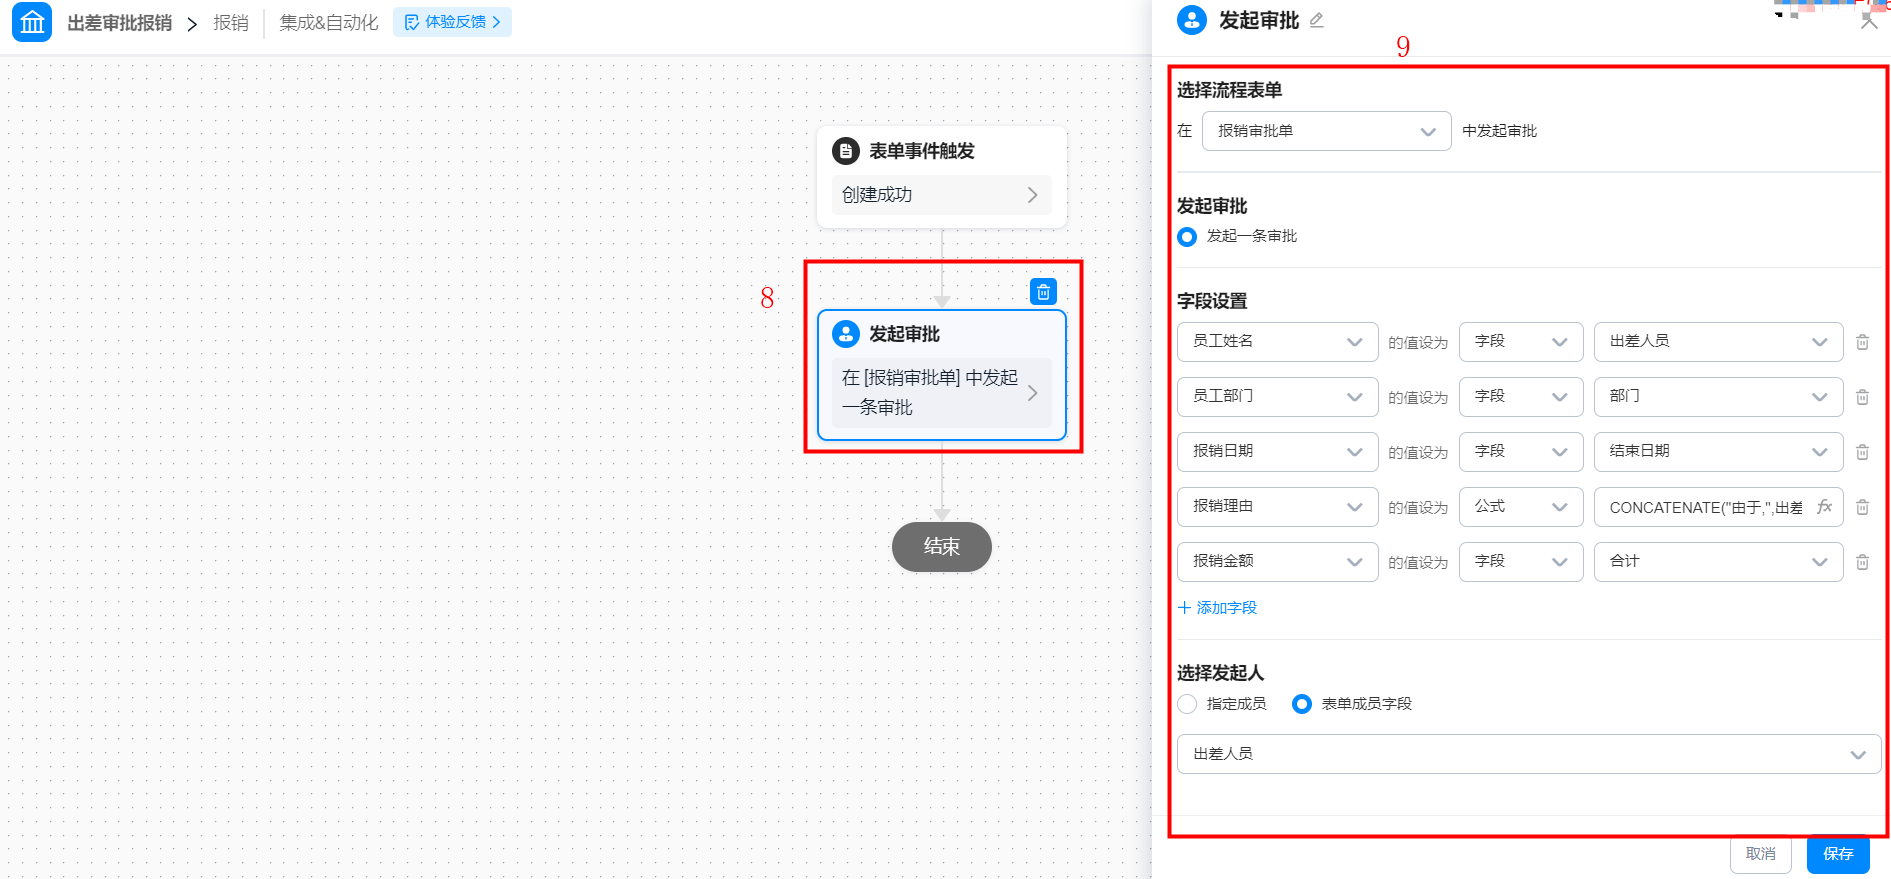
Task: Click the blue trash icon above 发起审批 node
Action: (x=1043, y=292)
